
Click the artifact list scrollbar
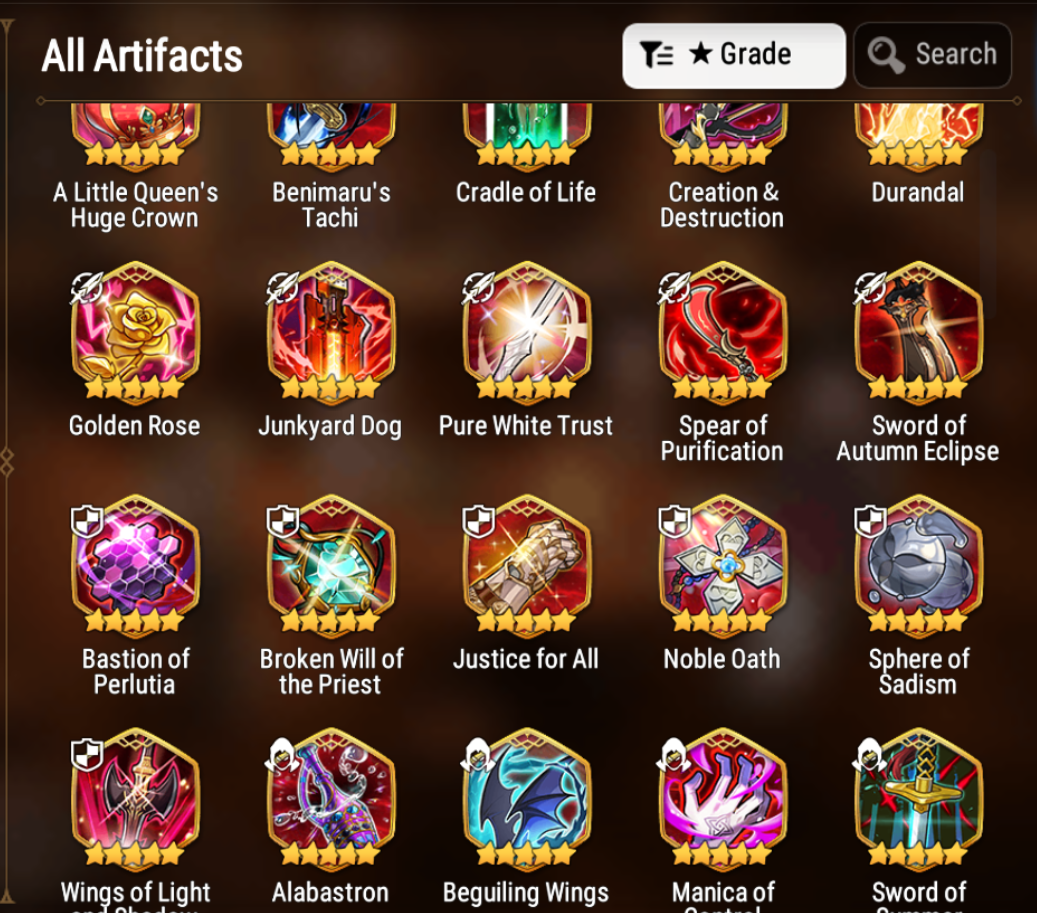tap(988, 233)
